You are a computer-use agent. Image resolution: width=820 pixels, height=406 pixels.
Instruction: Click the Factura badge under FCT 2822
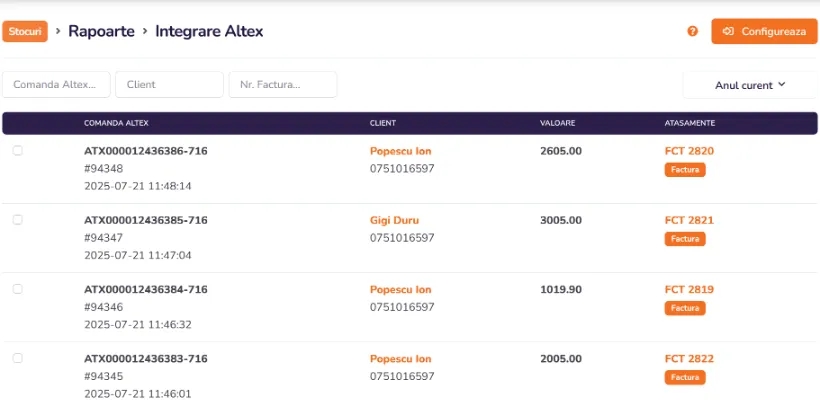point(685,377)
